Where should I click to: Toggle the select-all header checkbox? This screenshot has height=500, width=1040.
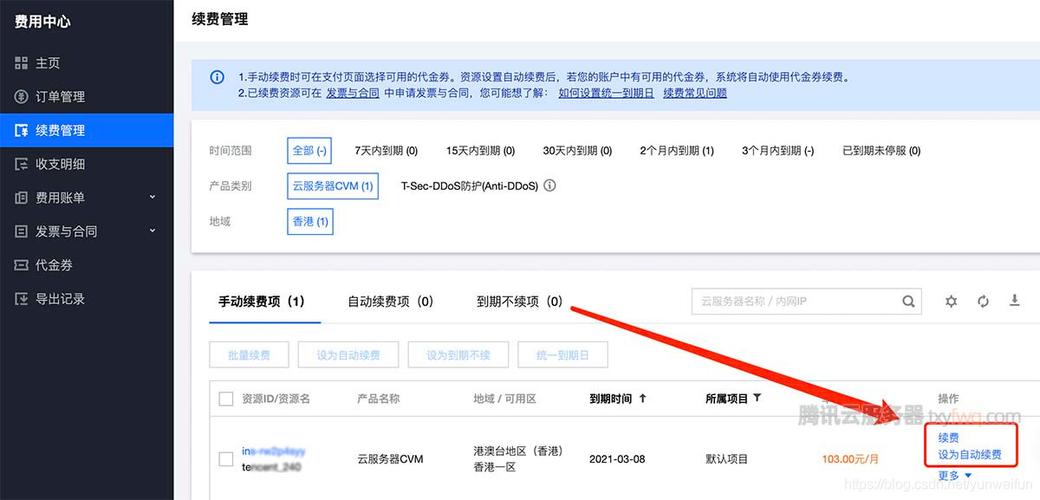pos(226,399)
